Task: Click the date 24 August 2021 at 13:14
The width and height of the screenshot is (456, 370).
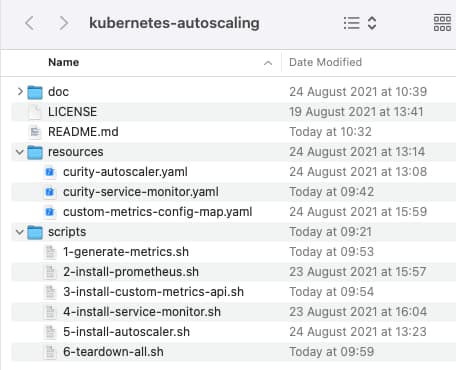Action: click(357, 152)
